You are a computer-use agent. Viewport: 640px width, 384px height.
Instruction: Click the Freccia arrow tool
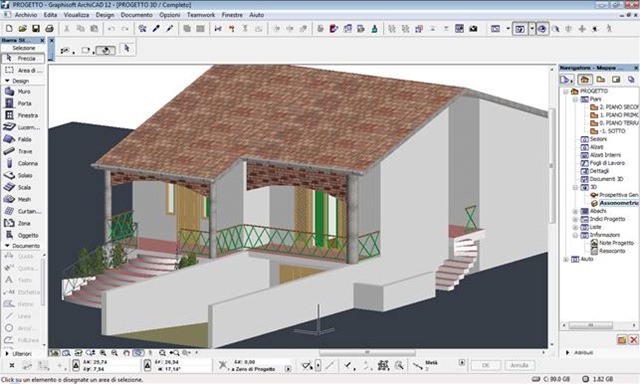[x=23, y=58]
